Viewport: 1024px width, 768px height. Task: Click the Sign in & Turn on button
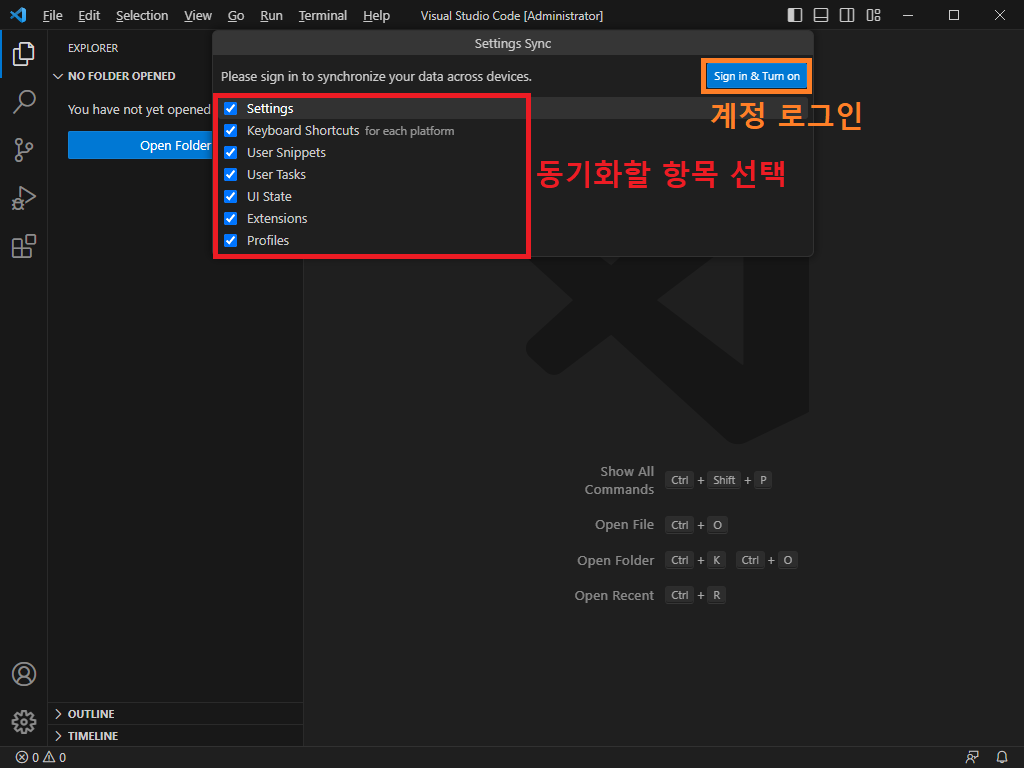pos(756,76)
